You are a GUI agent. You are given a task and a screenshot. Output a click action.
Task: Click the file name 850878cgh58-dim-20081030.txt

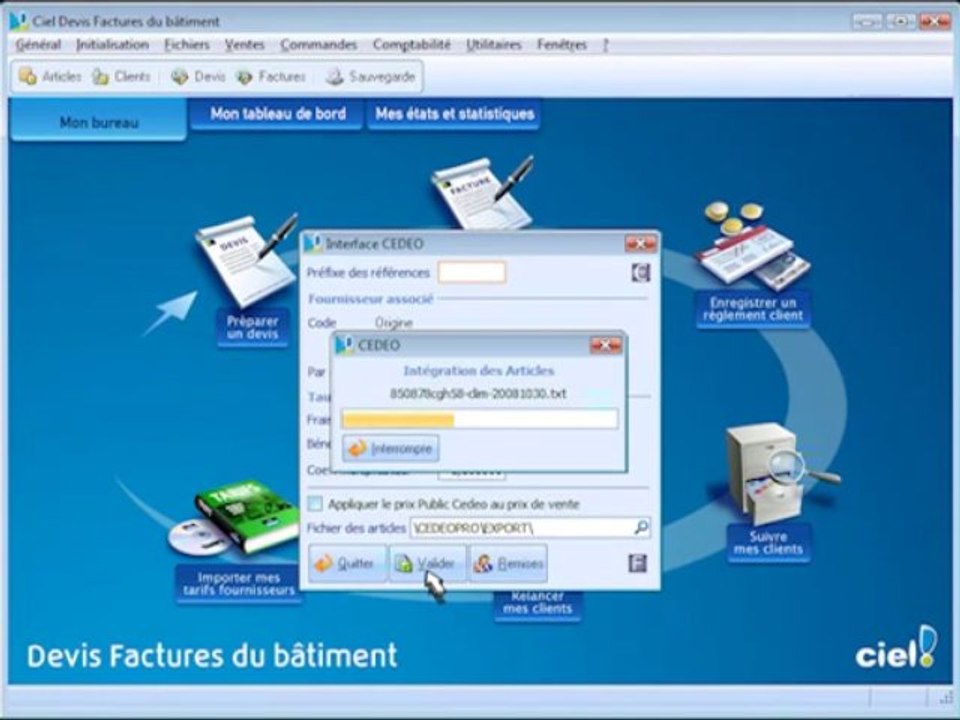click(478, 394)
